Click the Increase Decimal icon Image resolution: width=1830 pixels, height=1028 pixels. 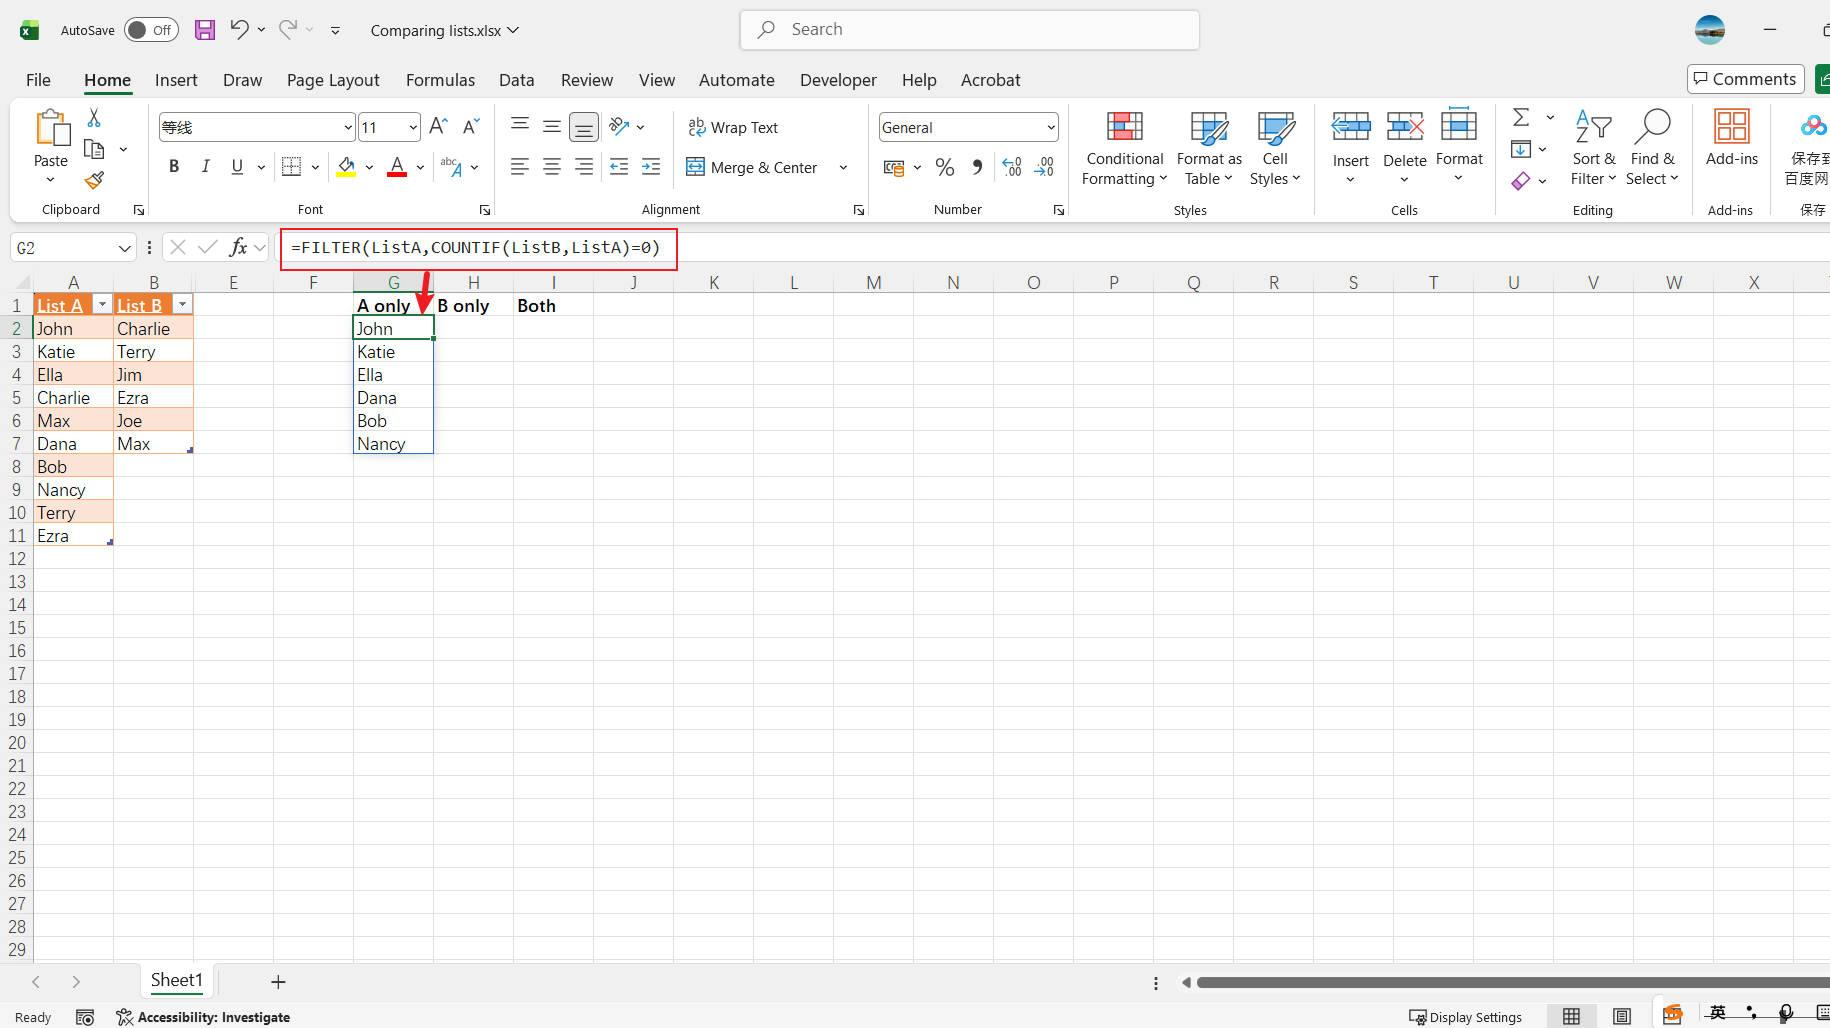coord(1012,168)
